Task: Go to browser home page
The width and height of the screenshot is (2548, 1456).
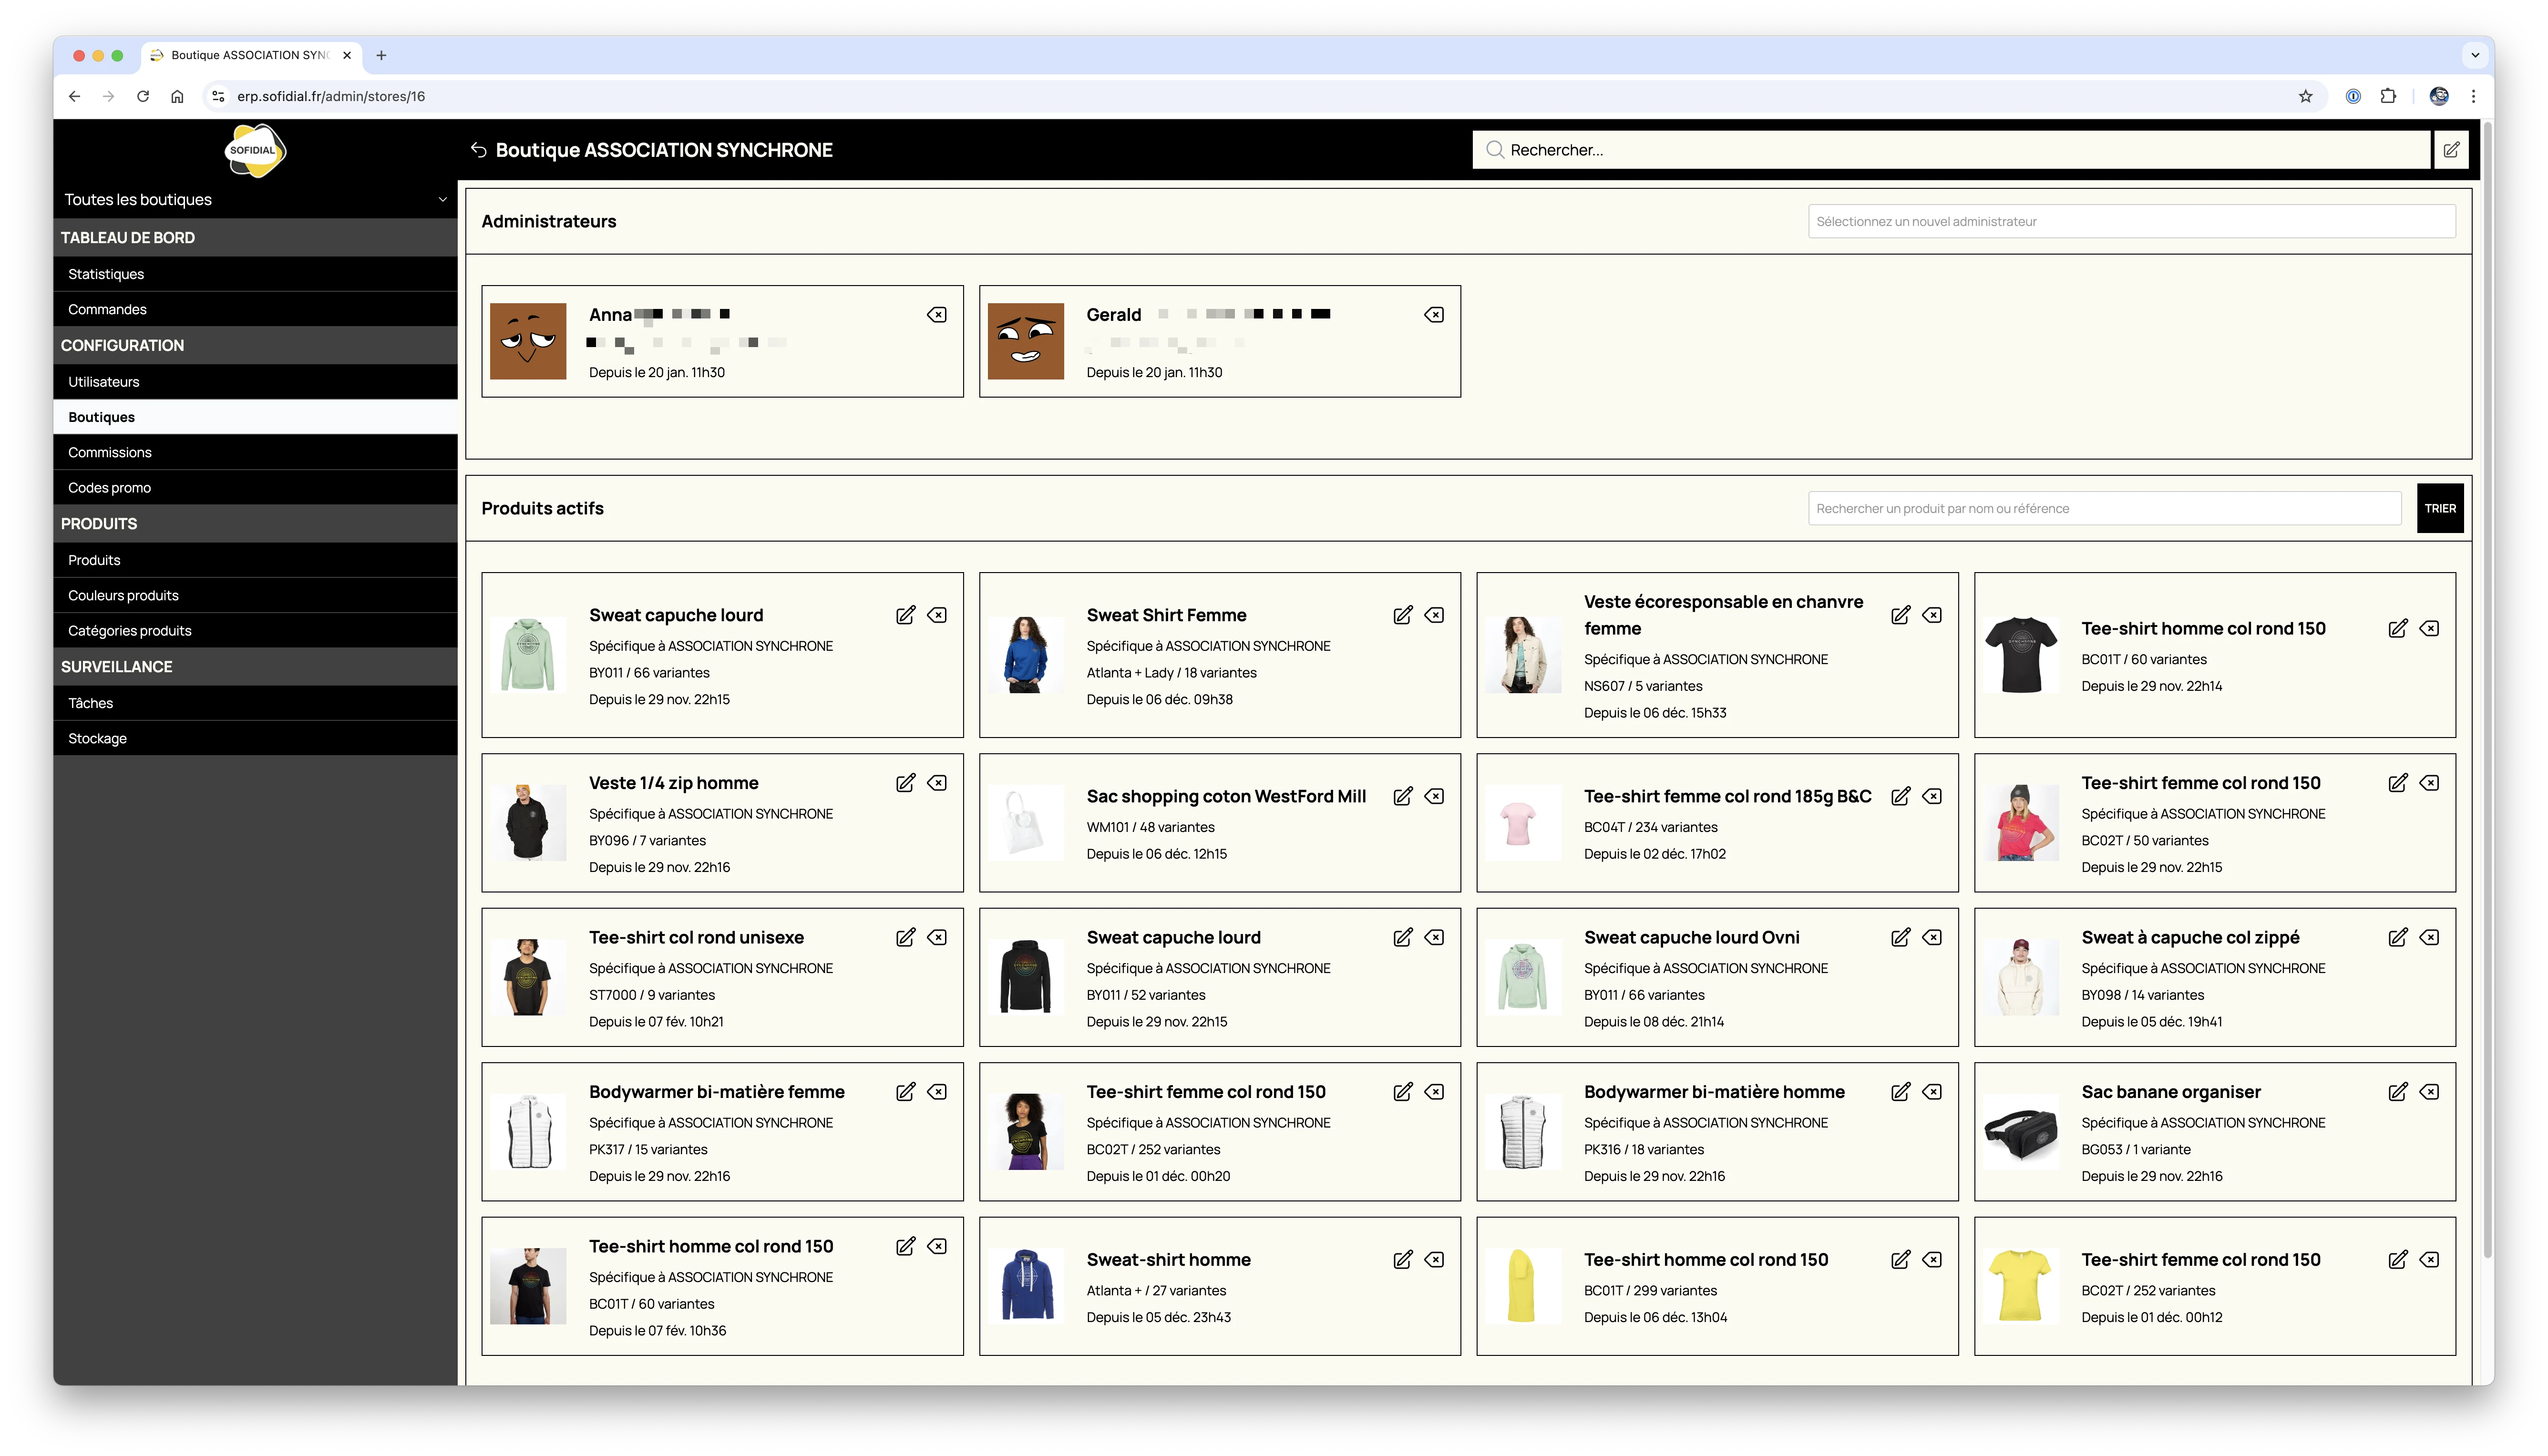Action: point(177,96)
